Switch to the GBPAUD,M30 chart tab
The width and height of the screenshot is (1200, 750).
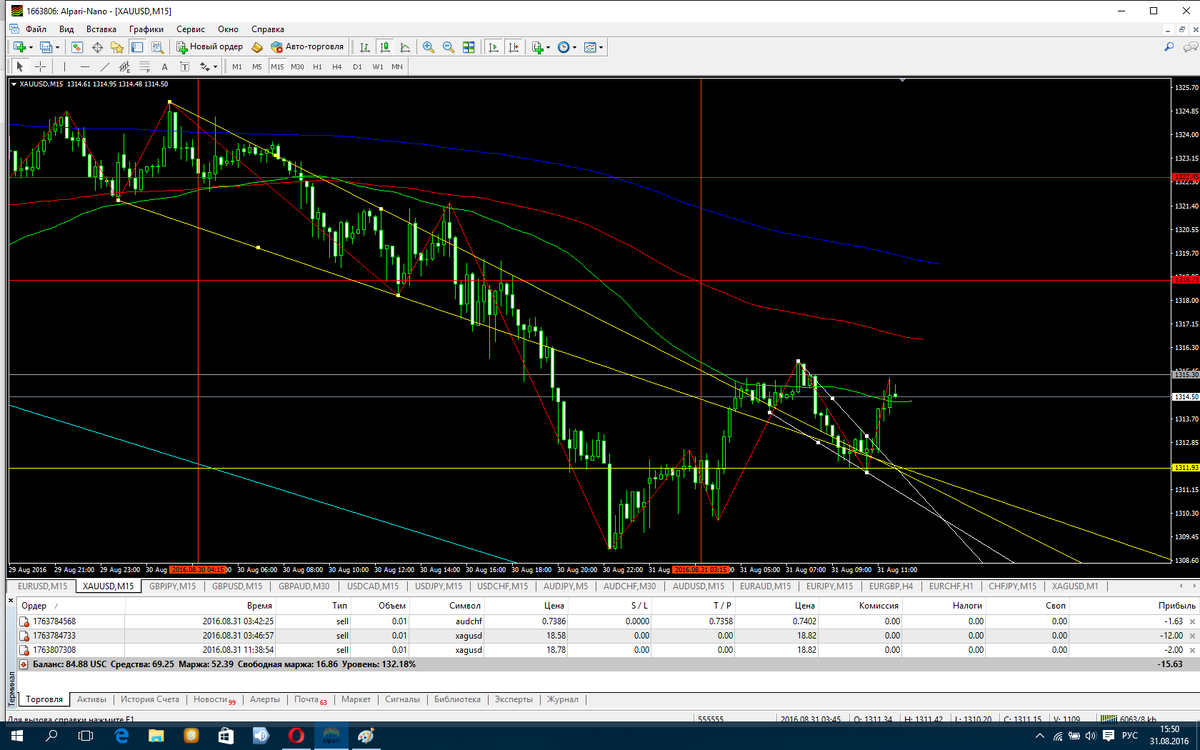pos(305,586)
